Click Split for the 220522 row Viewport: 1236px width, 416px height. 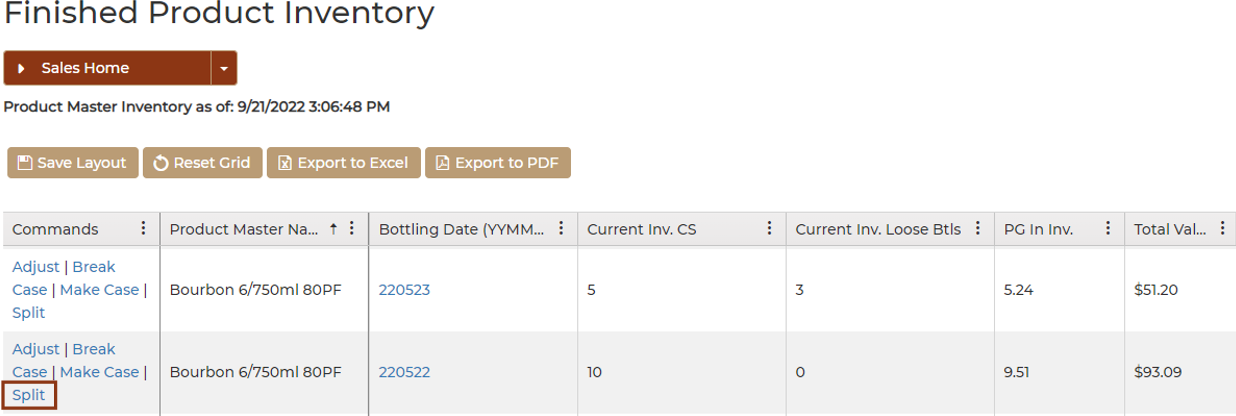pos(29,395)
